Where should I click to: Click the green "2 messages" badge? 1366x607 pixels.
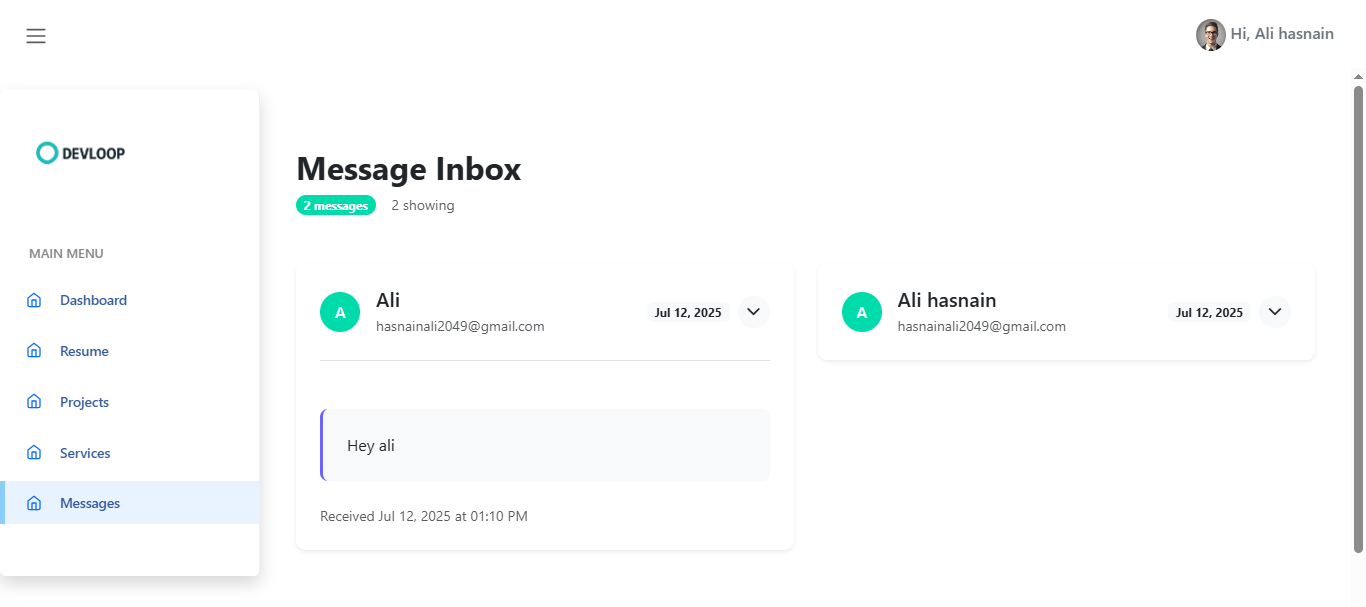pyautogui.click(x=336, y=206)
